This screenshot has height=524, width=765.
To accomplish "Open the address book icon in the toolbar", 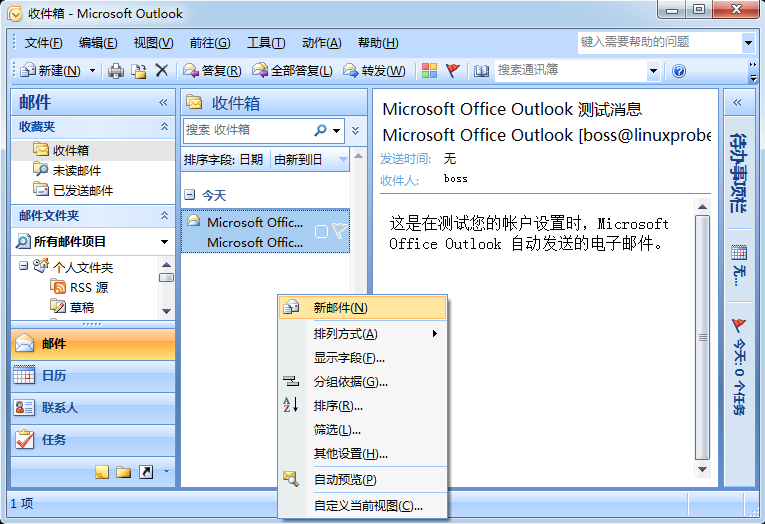I will (x=481, y=71).
